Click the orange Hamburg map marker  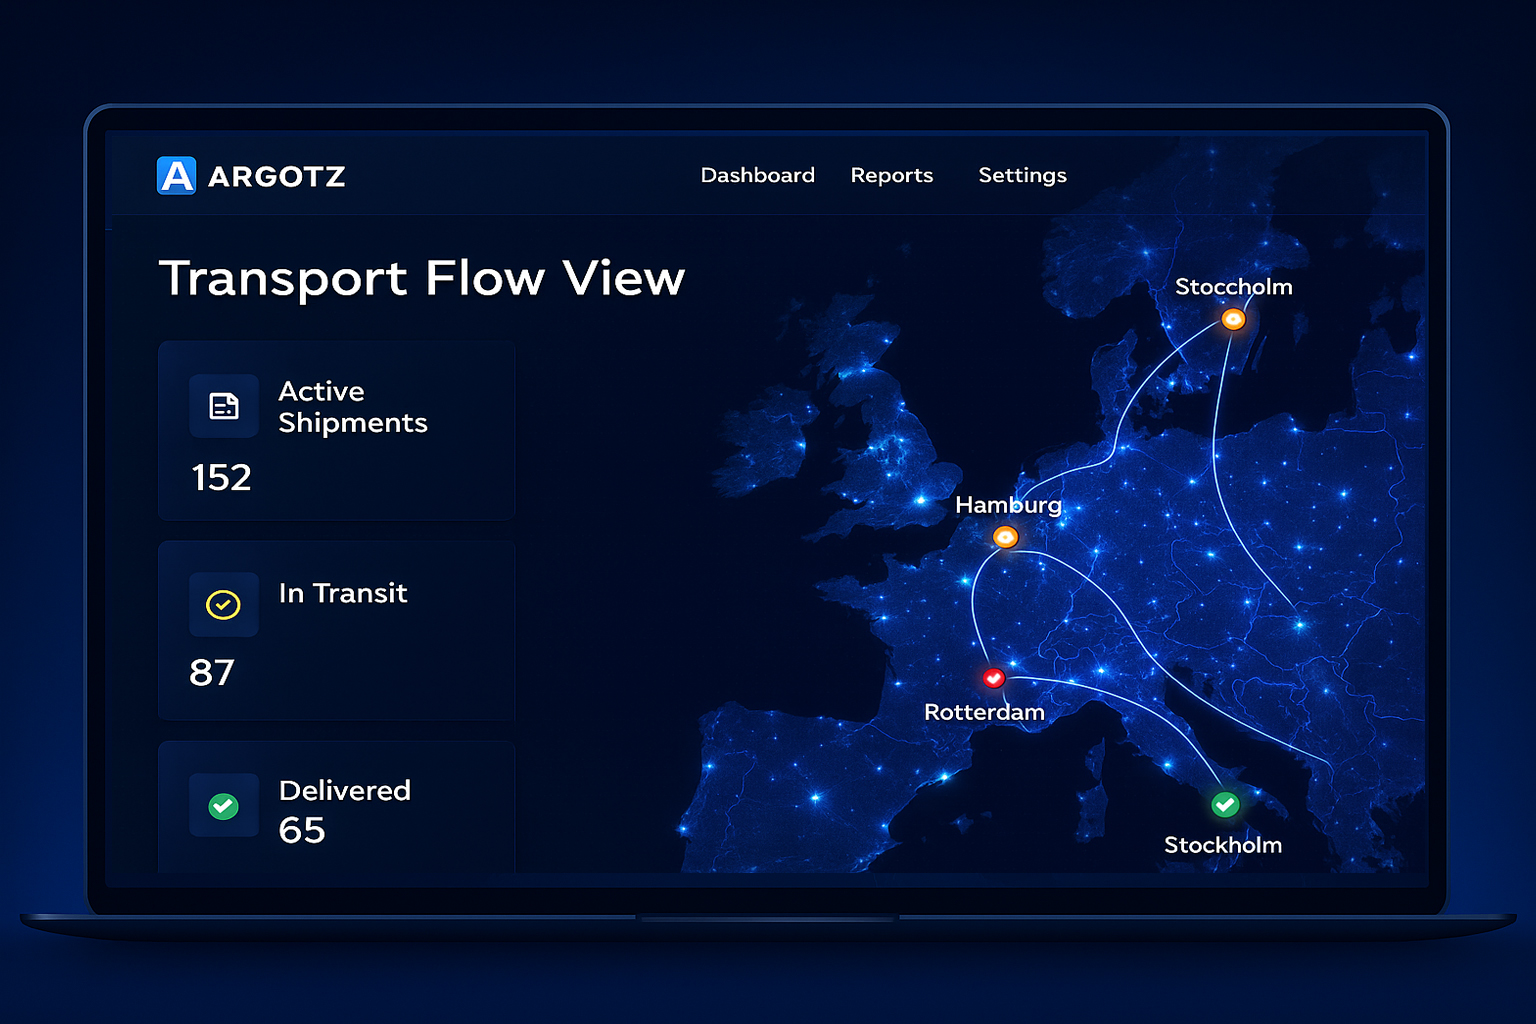(x=1005, y=537)
